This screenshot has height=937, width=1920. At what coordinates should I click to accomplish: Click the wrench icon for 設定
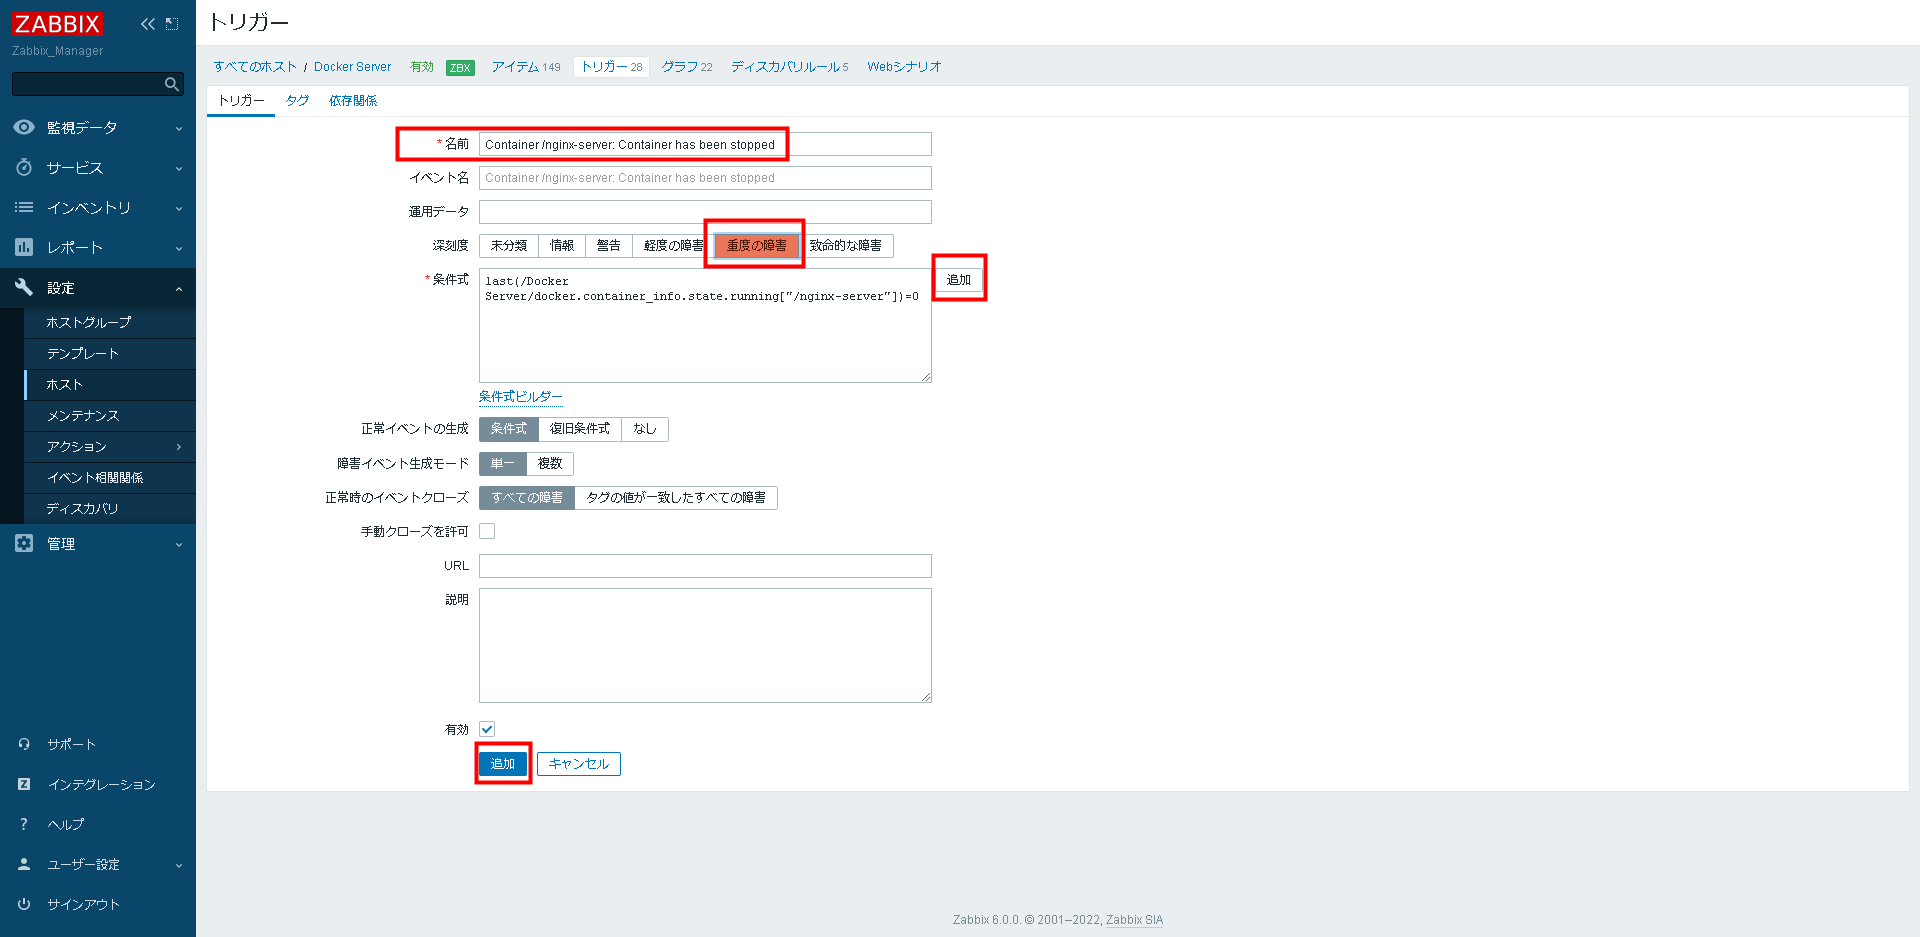click(24, 287)
